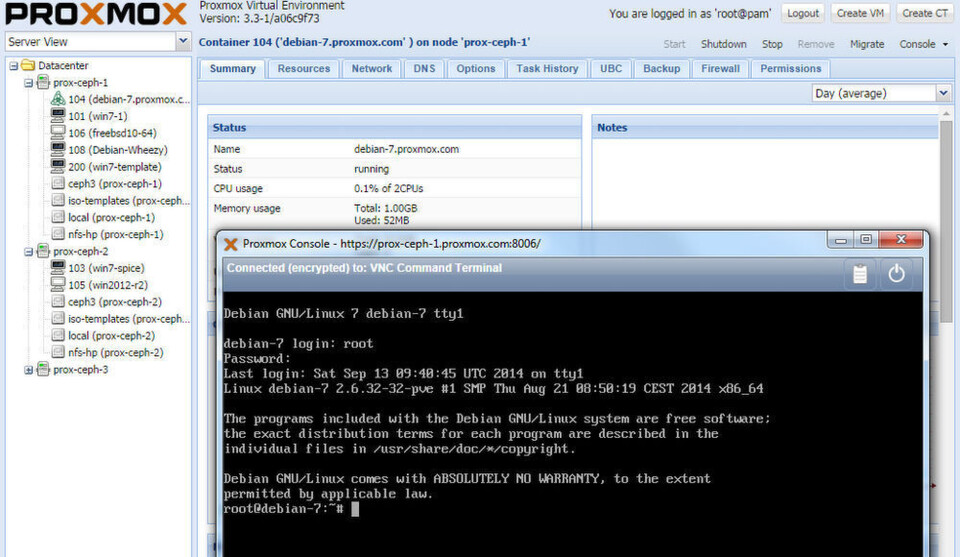Click the Create CT button
The width and height of the screenshot is (960, 557).
pos(924,13)
